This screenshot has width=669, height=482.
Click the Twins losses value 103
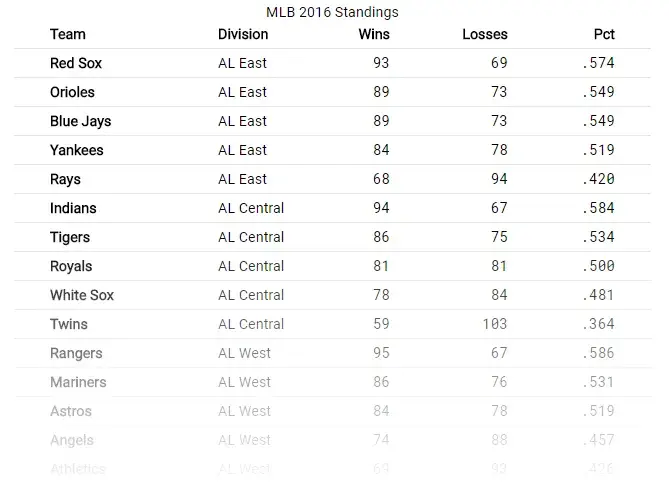494,324
